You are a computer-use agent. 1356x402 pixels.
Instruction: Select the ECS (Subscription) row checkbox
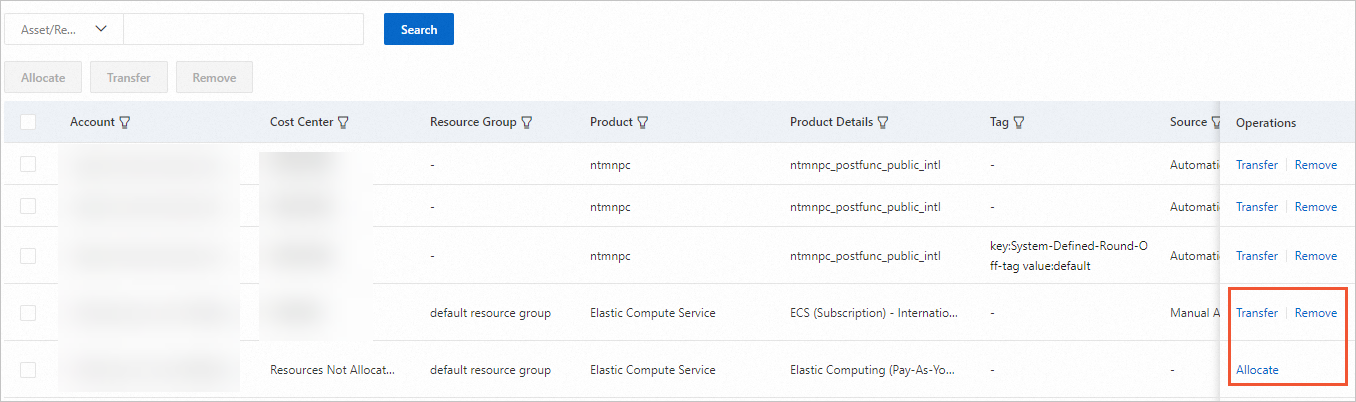coord(28,313)
